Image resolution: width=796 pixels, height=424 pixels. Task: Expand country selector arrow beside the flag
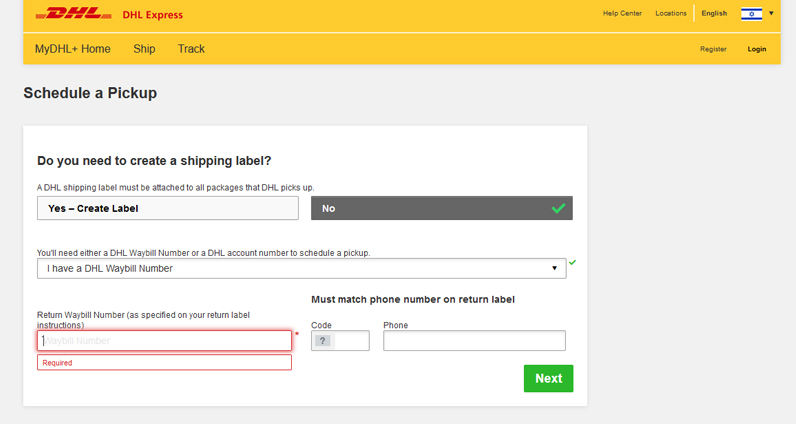tap(771, 13)
